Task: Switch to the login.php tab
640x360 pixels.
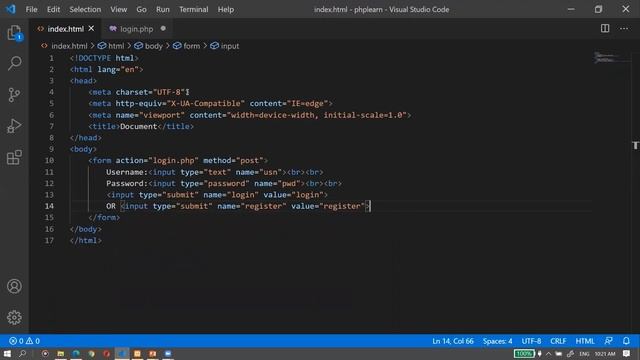Action: tap(136, 29)
